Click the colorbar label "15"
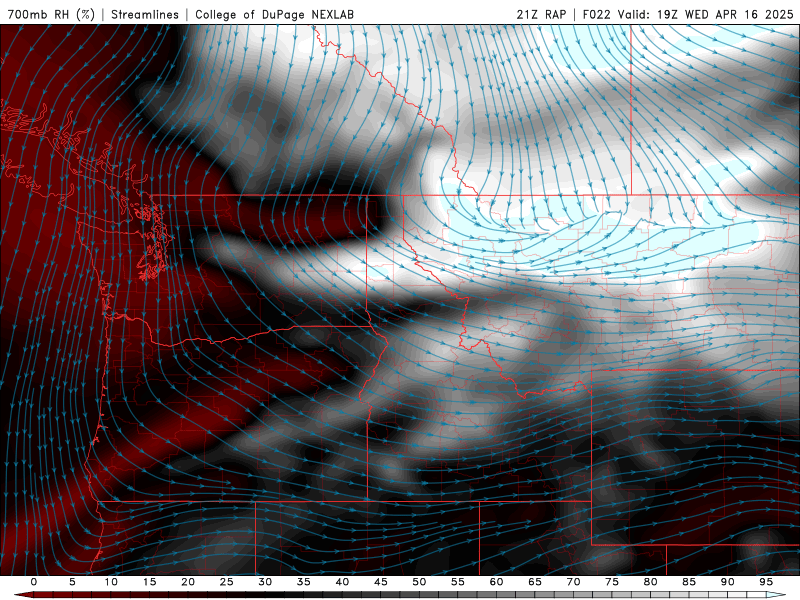 click(x=149, y=582)
